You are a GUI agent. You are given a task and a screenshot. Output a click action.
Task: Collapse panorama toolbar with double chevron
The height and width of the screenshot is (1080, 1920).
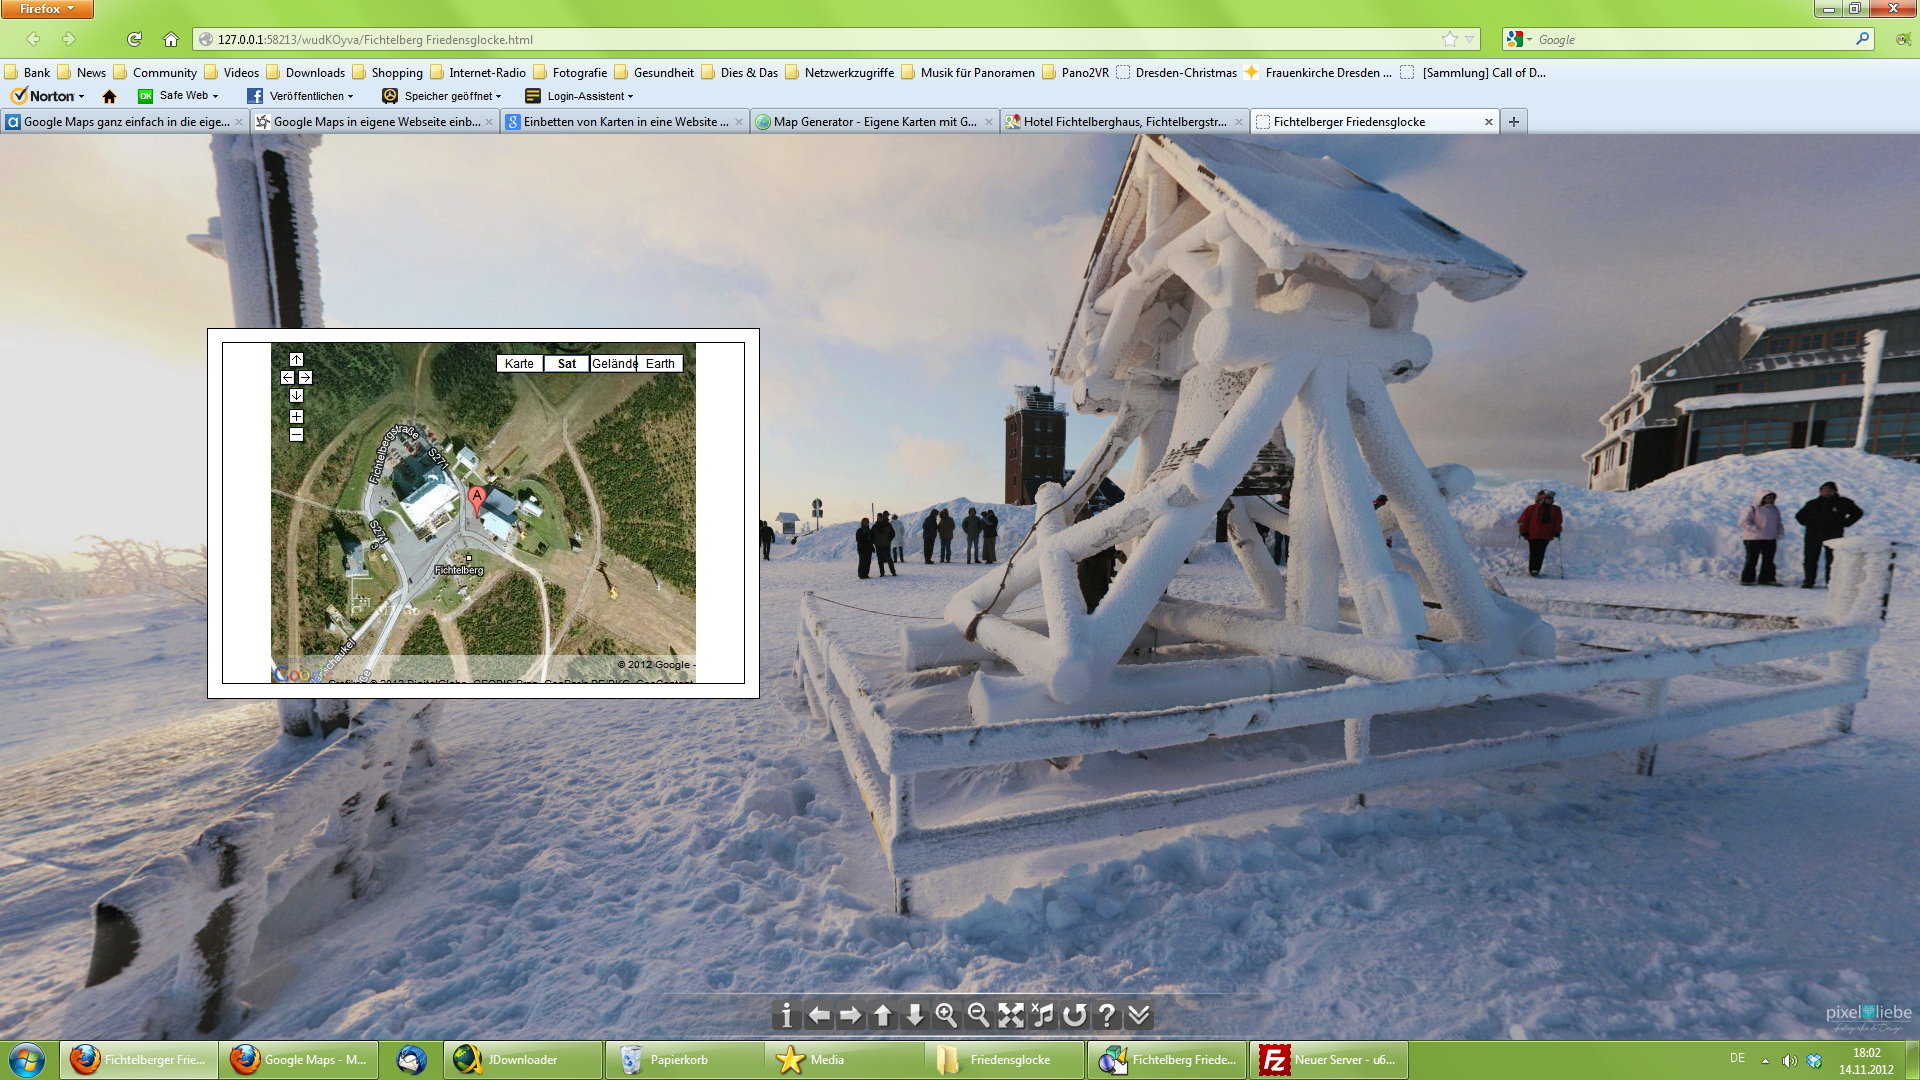click(x=1139, y=1015)
